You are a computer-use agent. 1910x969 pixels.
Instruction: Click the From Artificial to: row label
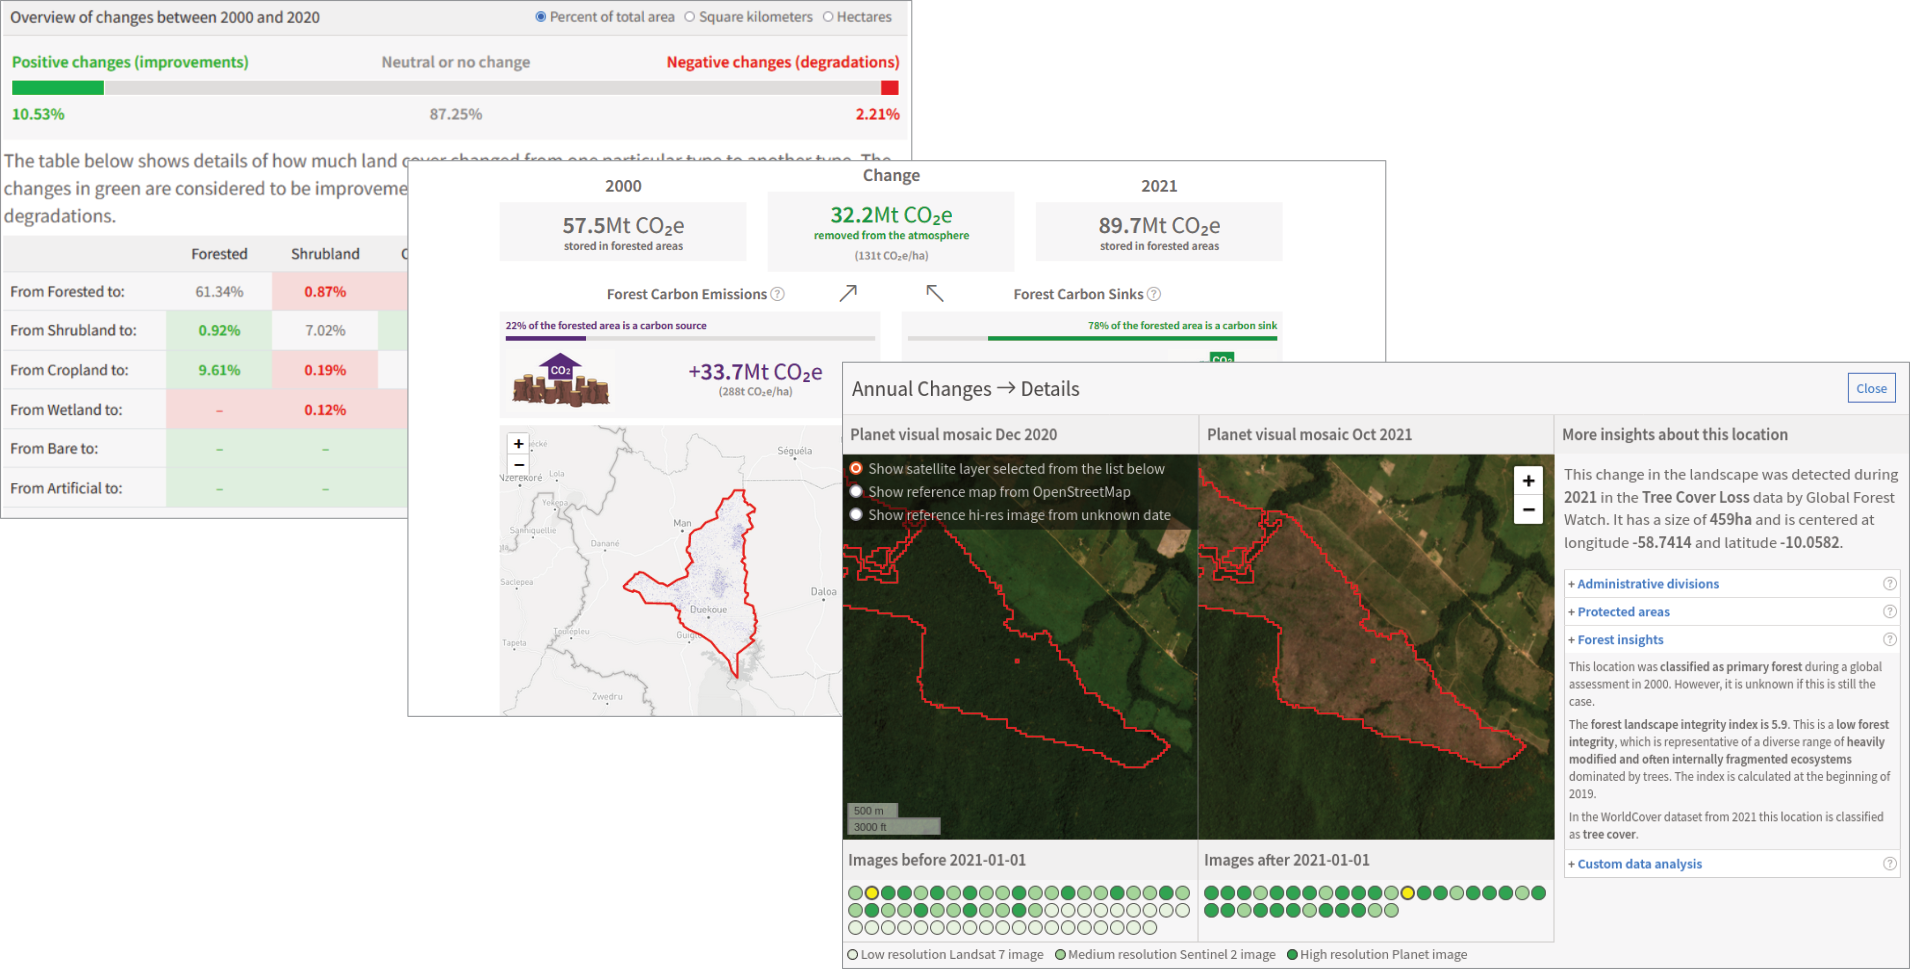click(x=66, y=488)
